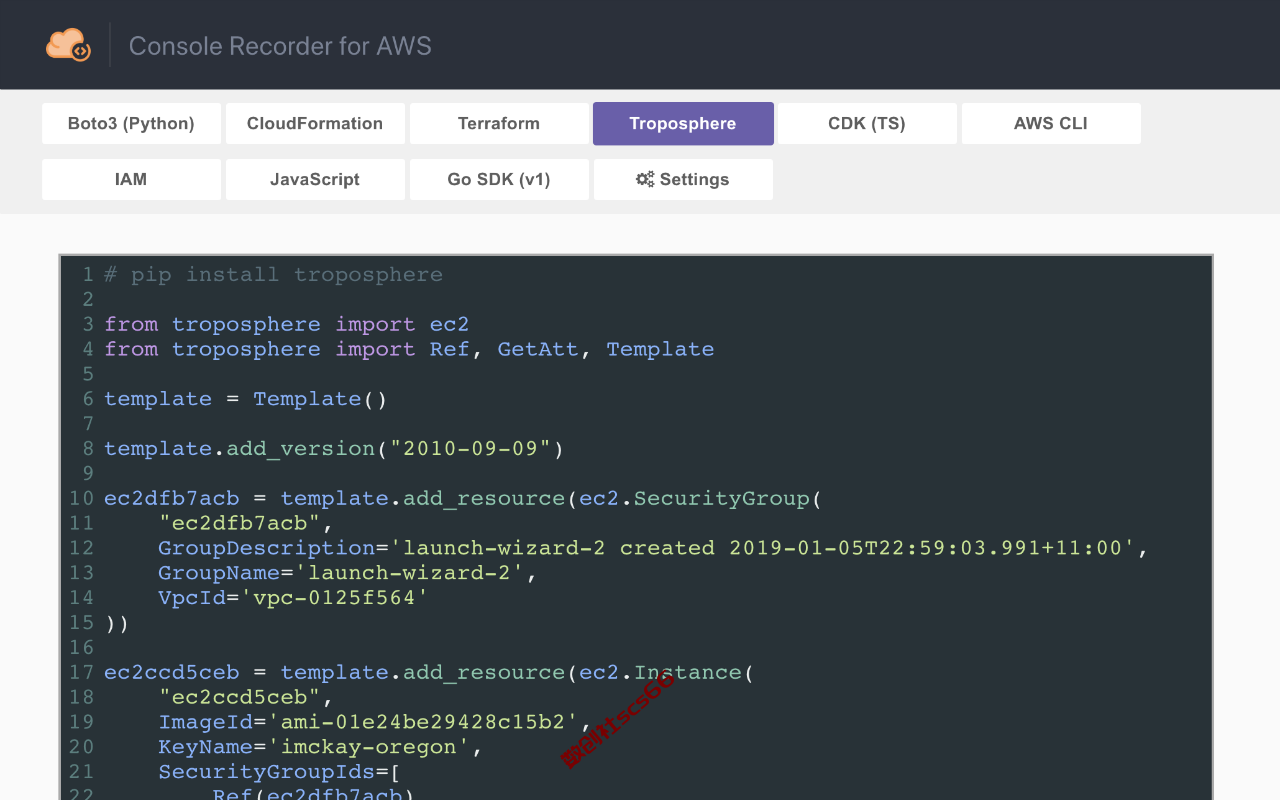This screenshot has height=800, width=1280.
Task: Click the ec2.SecurityGroup add_resource line
Action: pos(463,498)
